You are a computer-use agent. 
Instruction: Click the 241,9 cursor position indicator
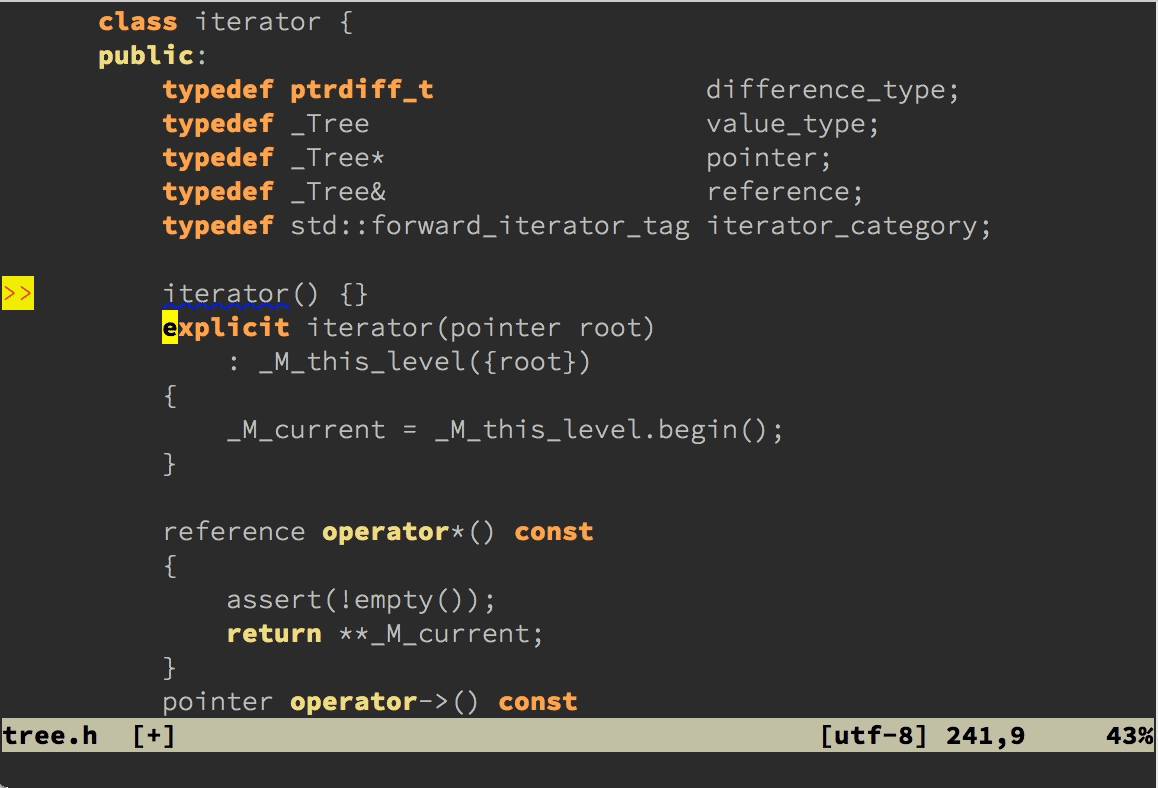pos(985,736)
